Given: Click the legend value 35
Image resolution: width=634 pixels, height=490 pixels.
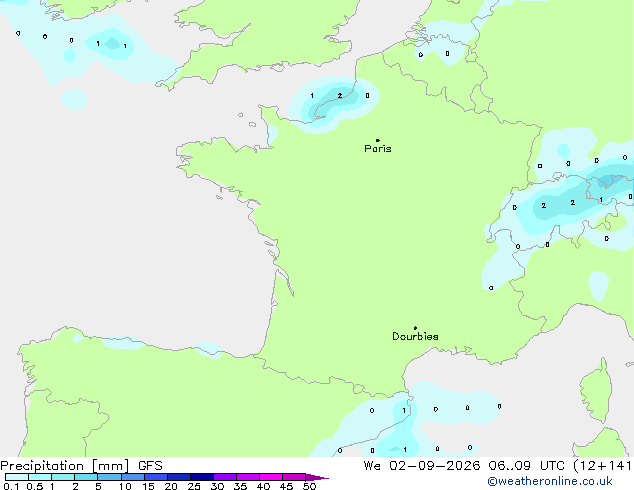Looking at the screenshot, I should (240, 486).
